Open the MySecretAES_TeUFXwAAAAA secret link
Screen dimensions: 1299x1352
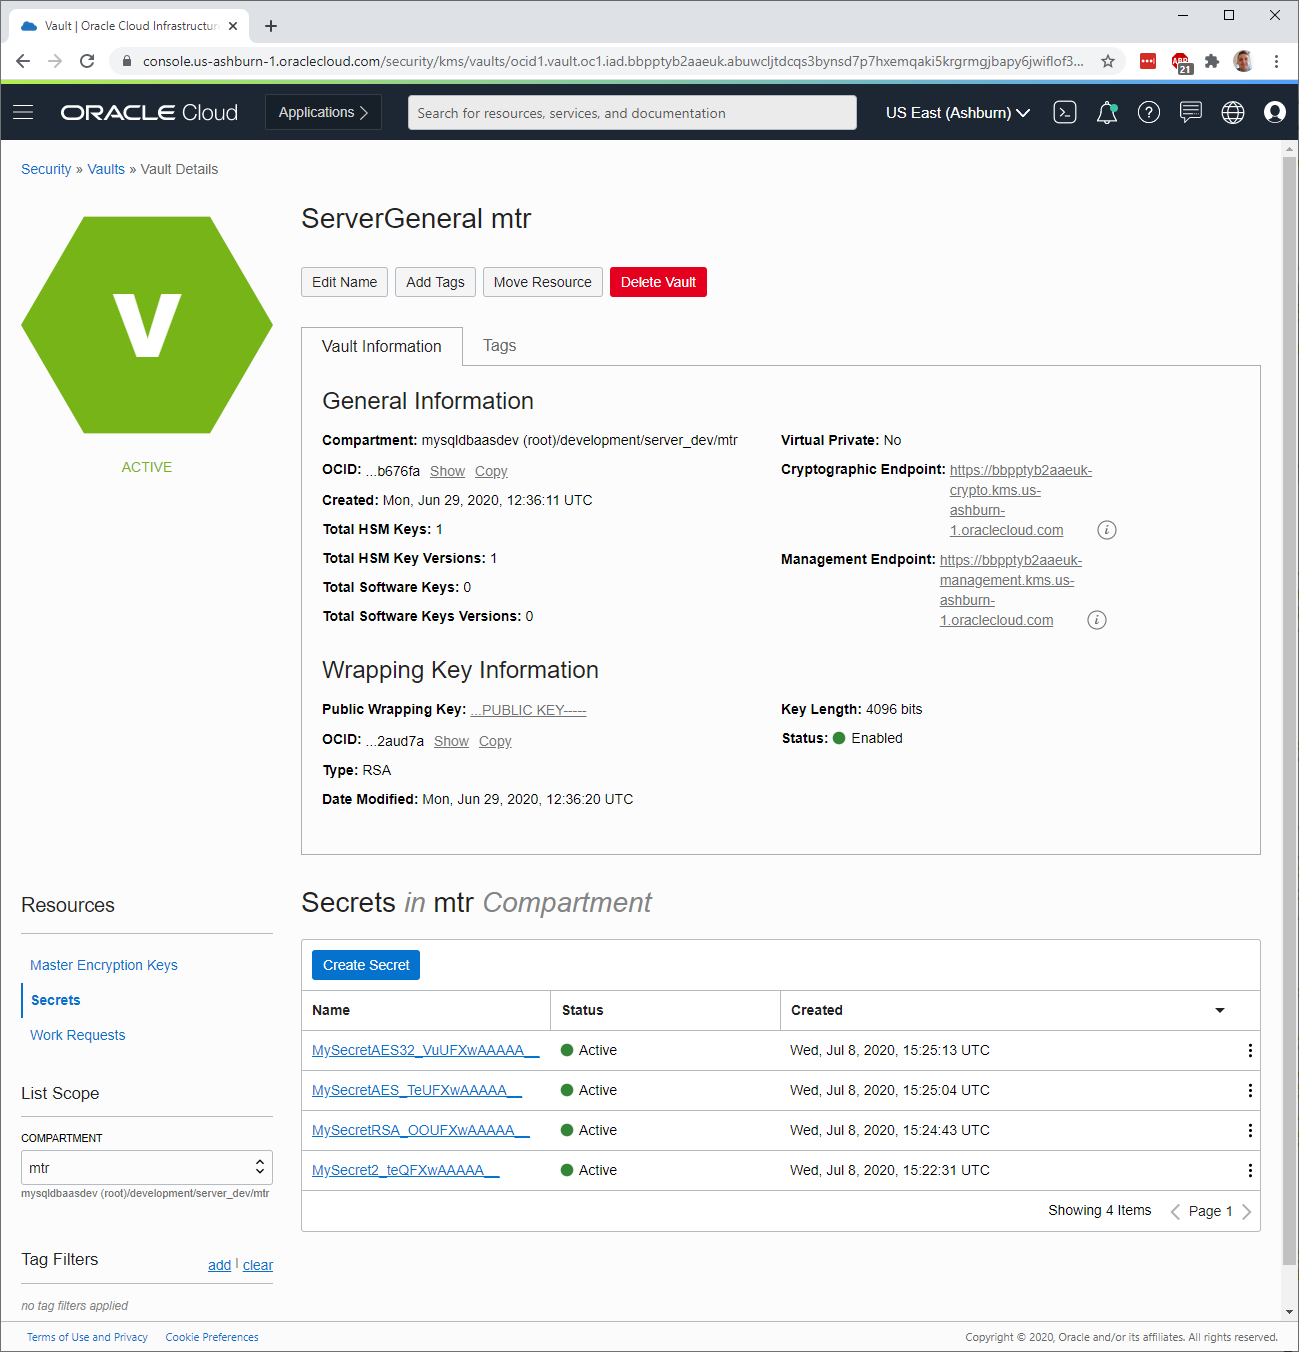point(417,1090)
